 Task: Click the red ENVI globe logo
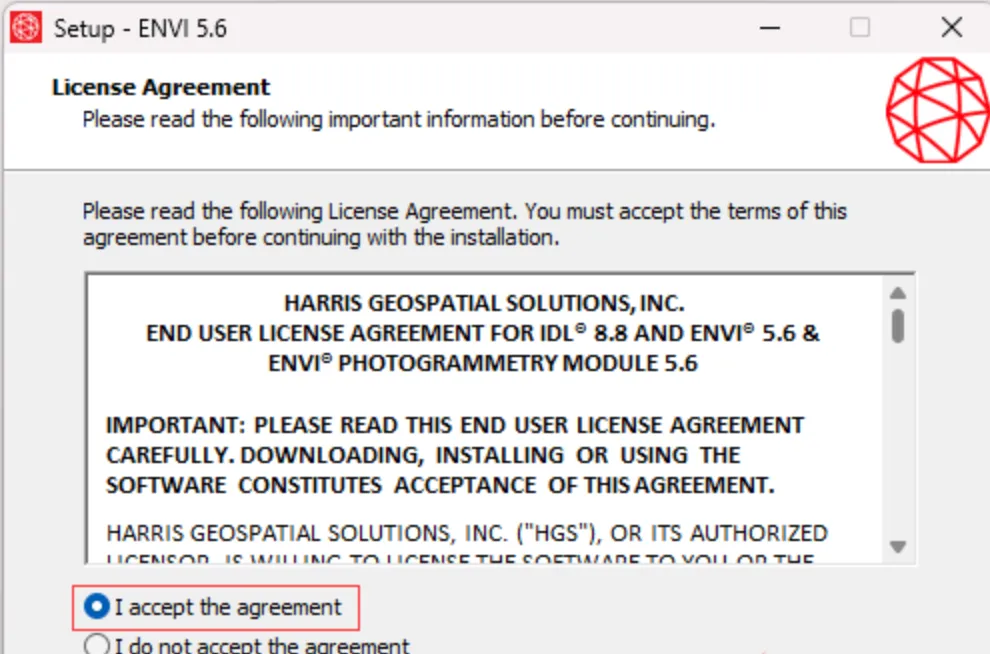(937, 110)
